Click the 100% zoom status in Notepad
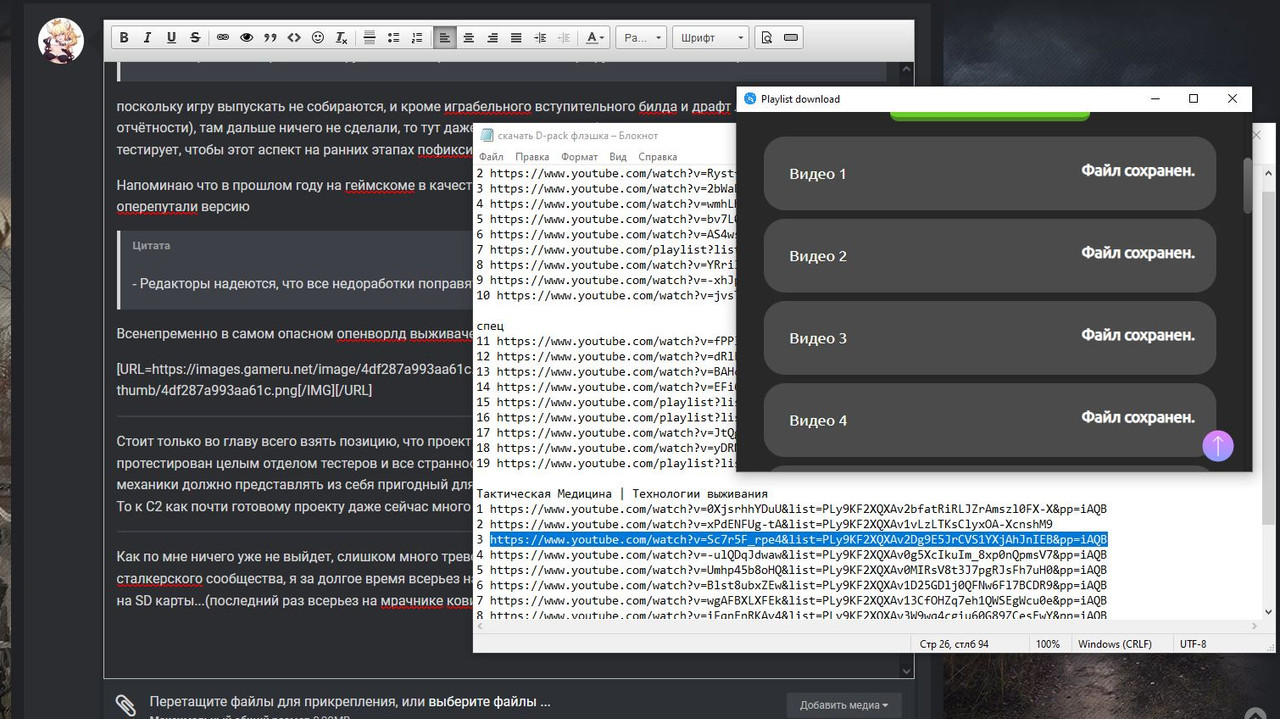 [1047, 644]
